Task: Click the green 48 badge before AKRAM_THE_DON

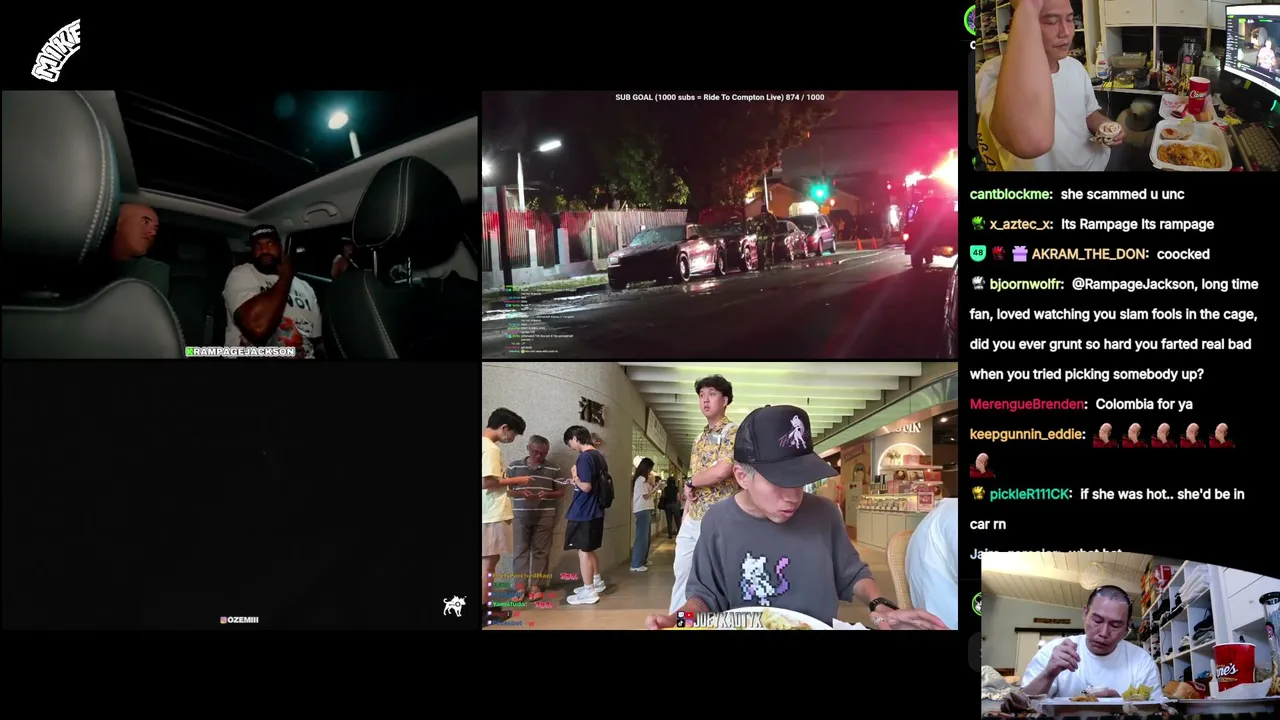Action: (978, 254)
